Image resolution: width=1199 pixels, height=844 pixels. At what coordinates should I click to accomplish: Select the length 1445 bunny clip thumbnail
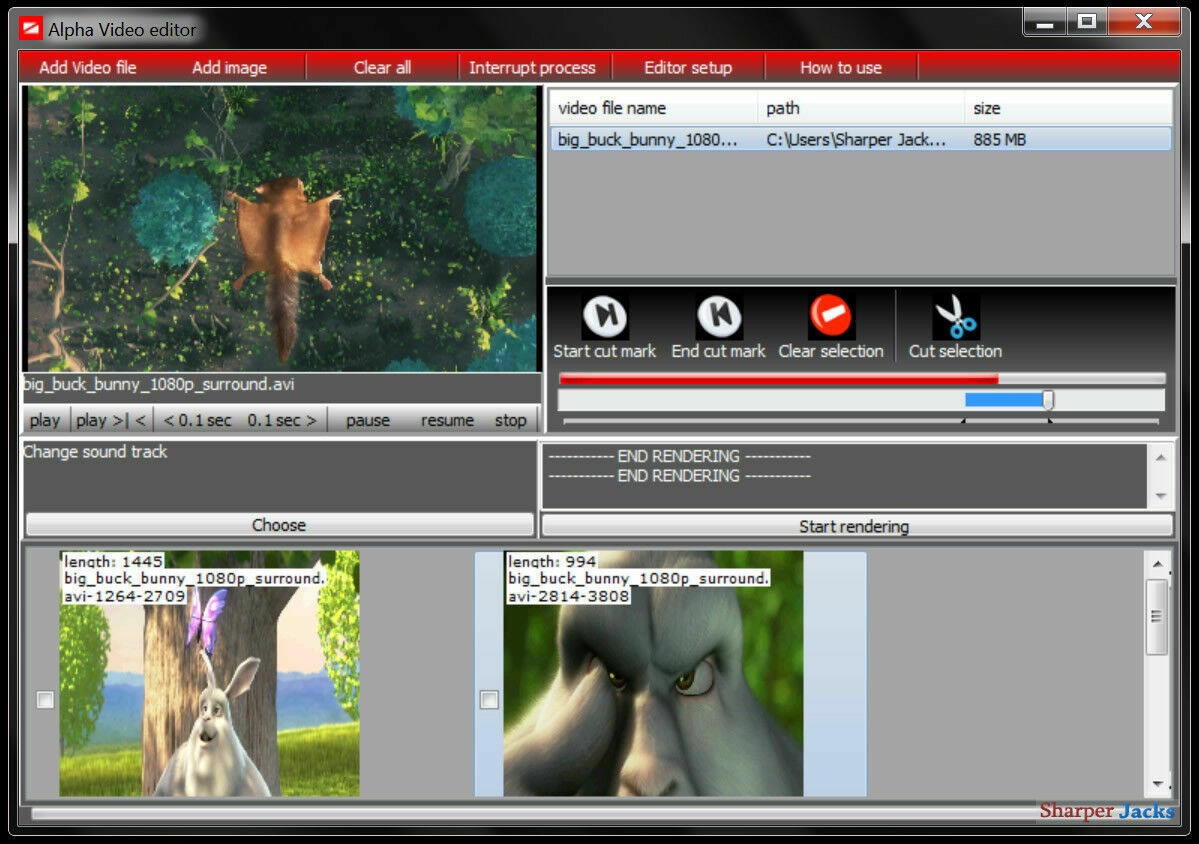210,674
